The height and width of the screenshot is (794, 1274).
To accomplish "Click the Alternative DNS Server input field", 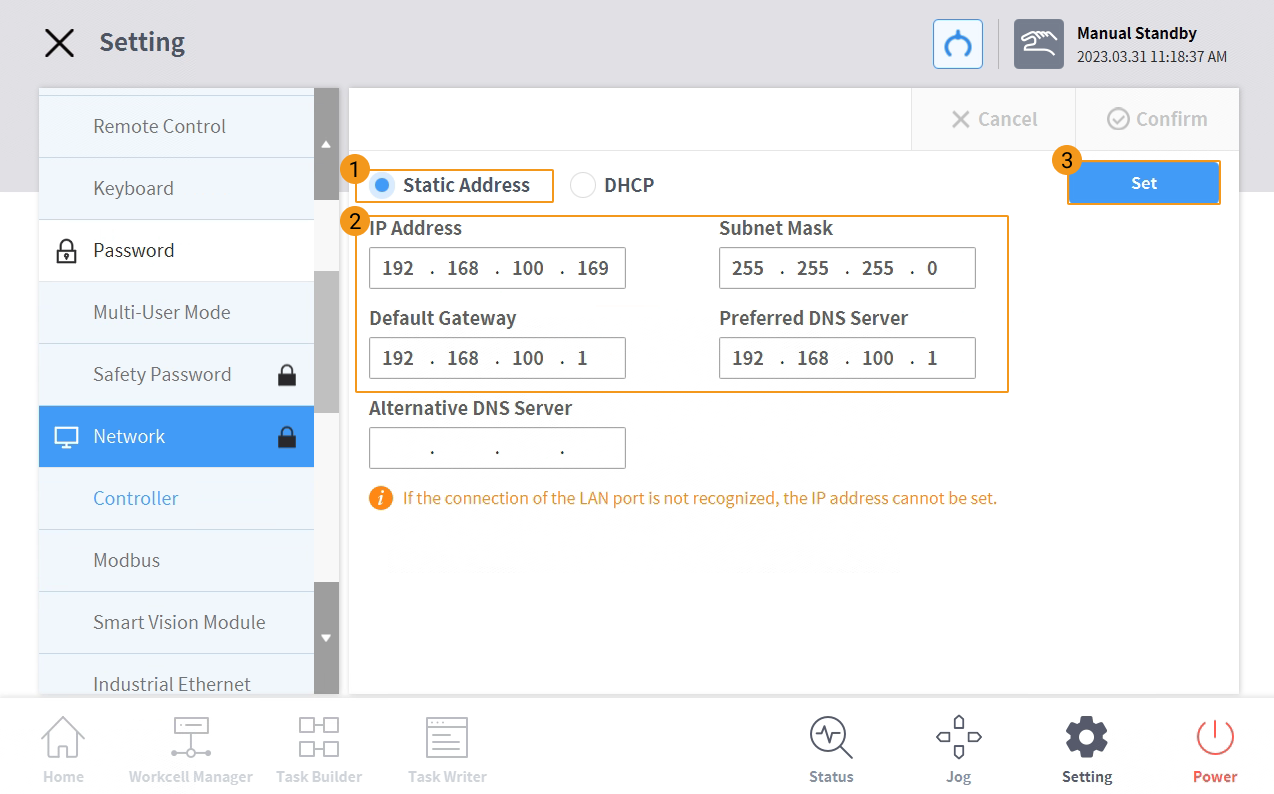I will coord(497,448).
